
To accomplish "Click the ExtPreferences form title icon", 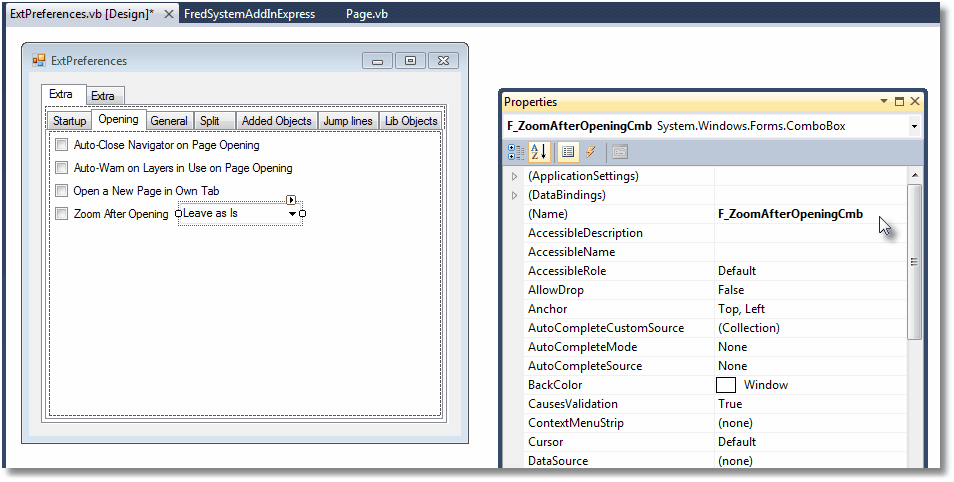I will coord(39,60).
